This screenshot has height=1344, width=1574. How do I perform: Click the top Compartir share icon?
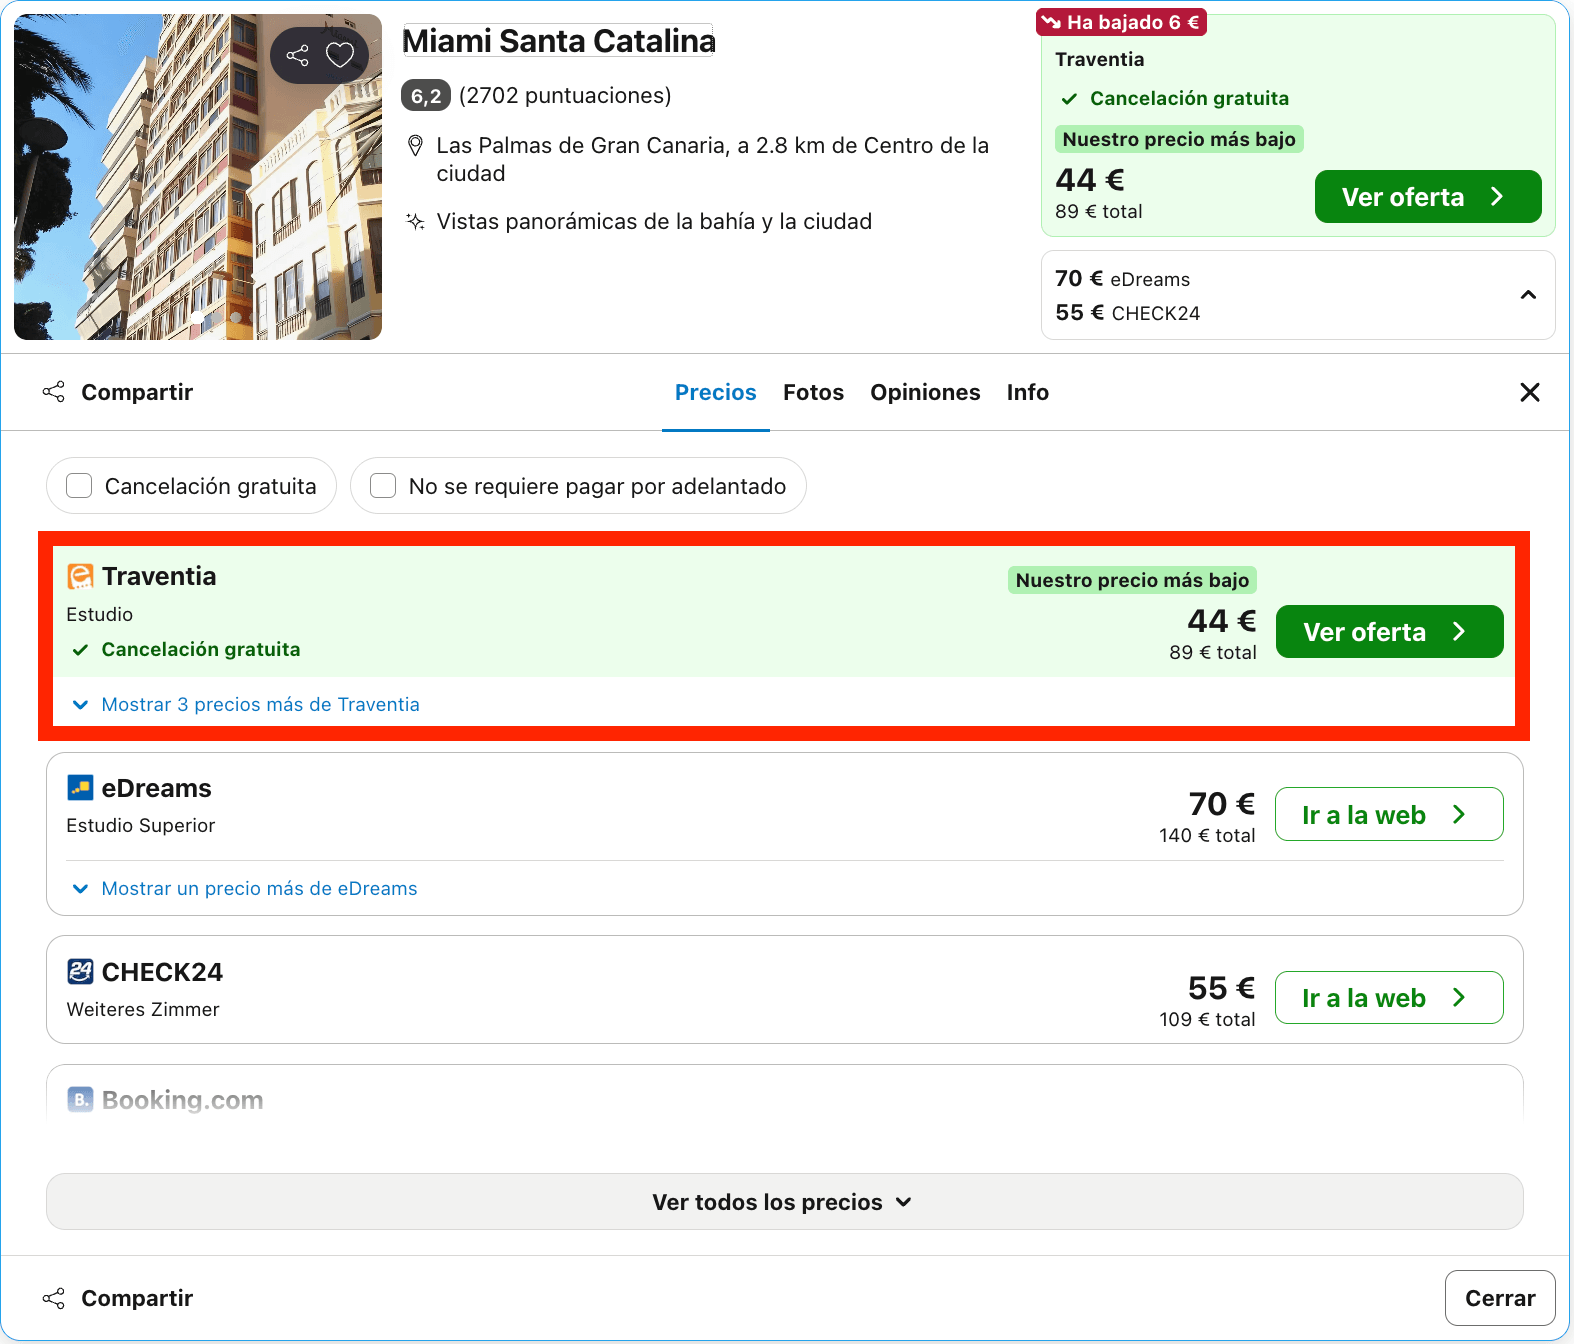tap(54, 392)
